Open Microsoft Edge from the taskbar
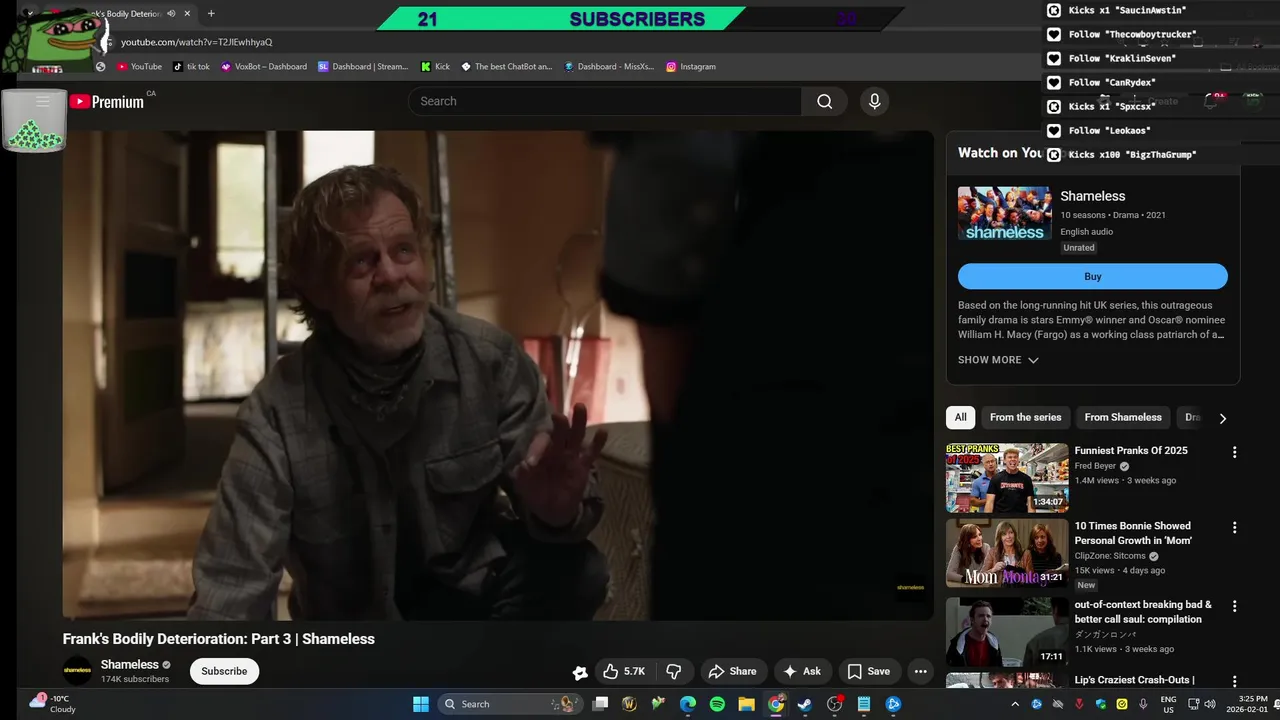The width and height of the screenshot is (1280, 720). click(688, 704)
